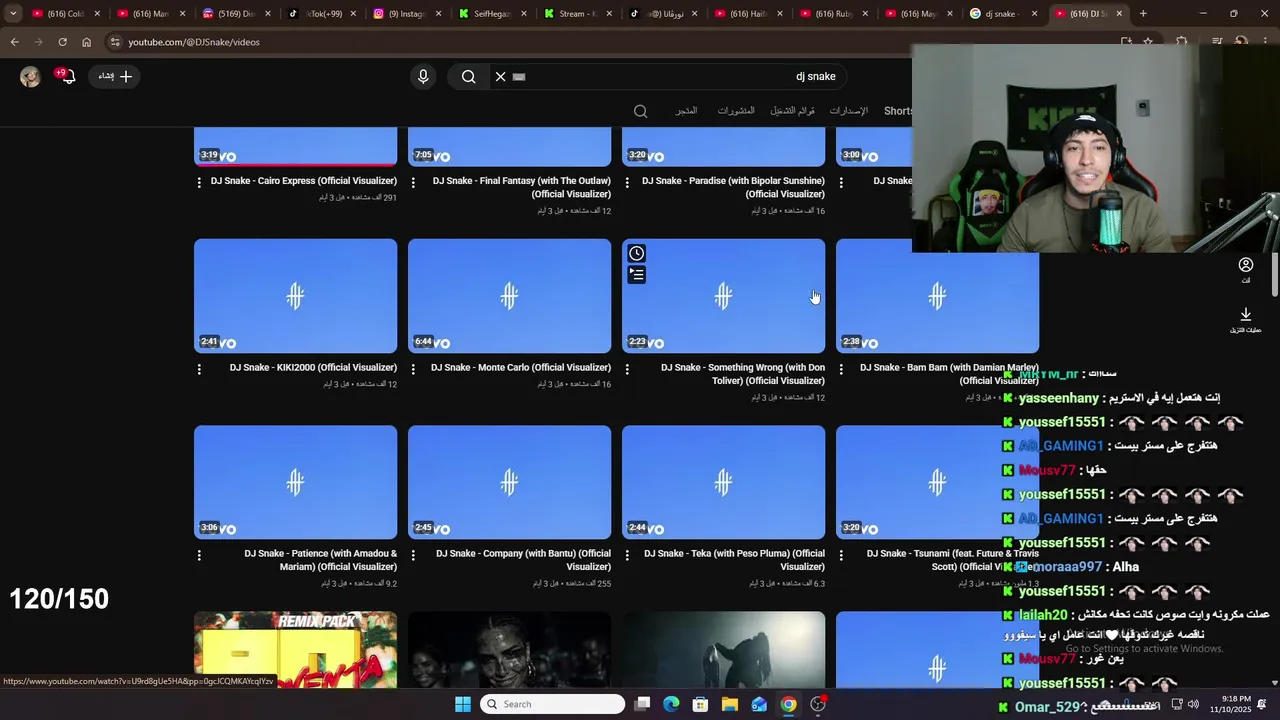This screenshot has height=720, width=1280.
Task: Open 'DJ Snake - Teka (with Peso Pluma)' title link
Action: click(734, 560)
